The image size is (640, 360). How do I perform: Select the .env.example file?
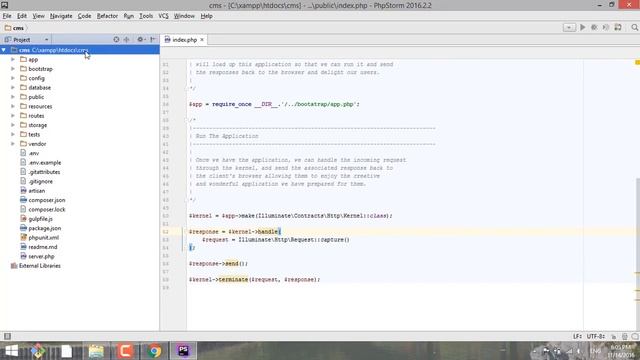tap(44, 162)
